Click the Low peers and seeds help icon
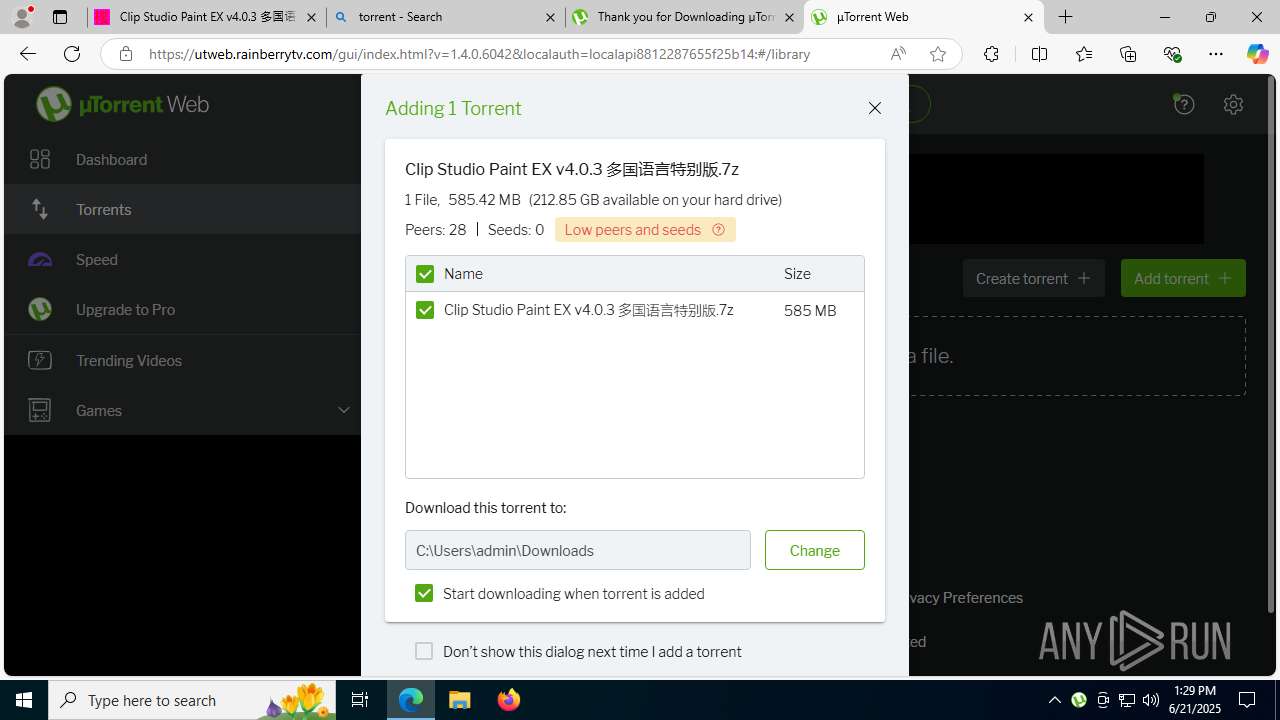The image size is (1280, 720). tap(718, 230)
